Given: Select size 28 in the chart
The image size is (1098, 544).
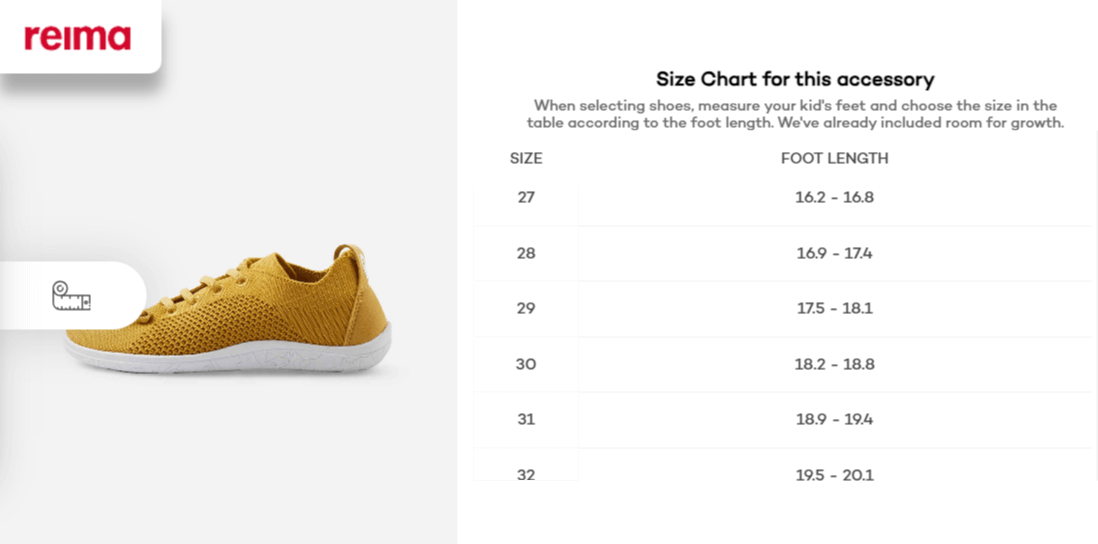Looking at the screenshot, I should click(x=526, y=253).
